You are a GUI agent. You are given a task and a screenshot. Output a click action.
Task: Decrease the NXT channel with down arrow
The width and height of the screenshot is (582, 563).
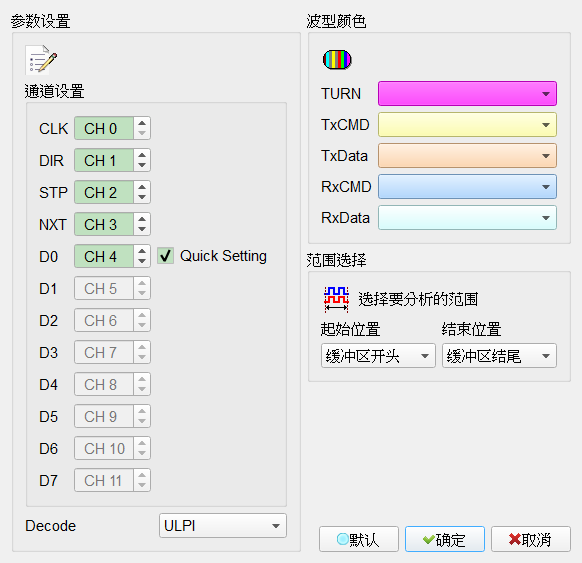[x=142, y=229]
